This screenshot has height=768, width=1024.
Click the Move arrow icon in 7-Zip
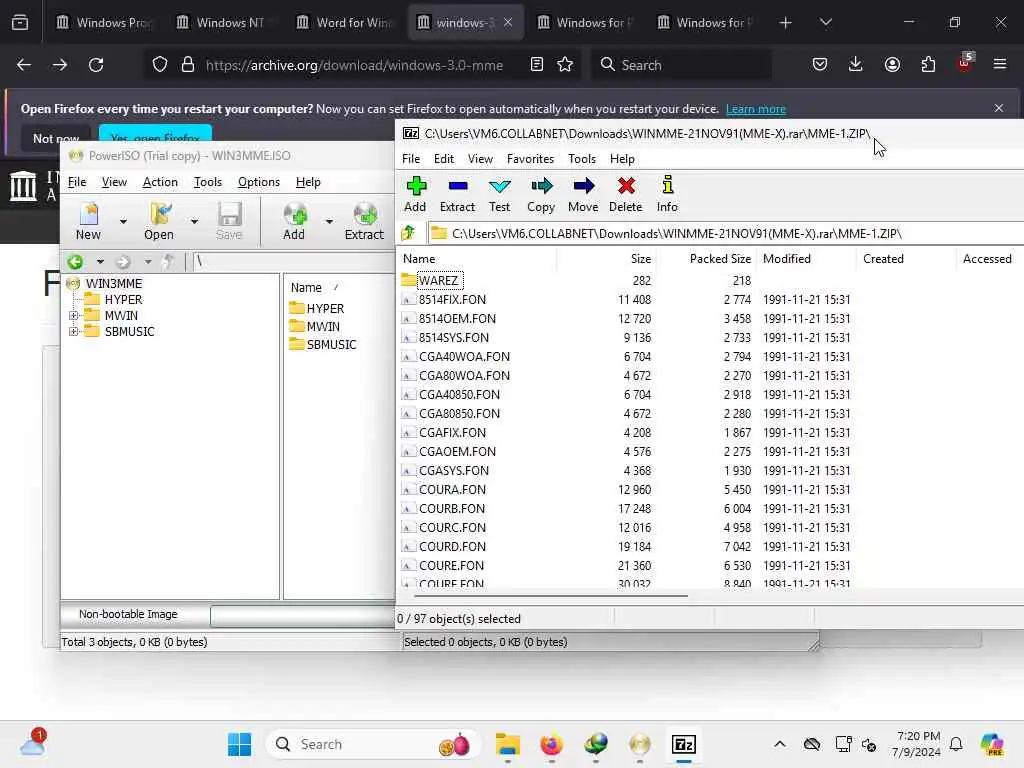[x=583, y=187]
